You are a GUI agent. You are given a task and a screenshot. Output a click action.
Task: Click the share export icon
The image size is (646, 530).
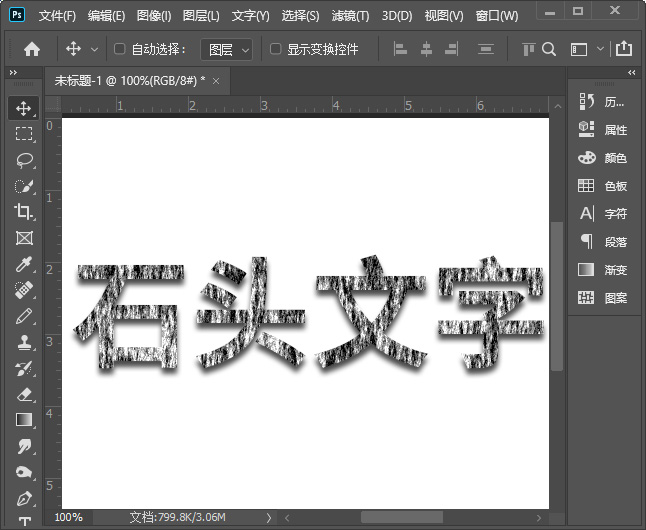624,49
